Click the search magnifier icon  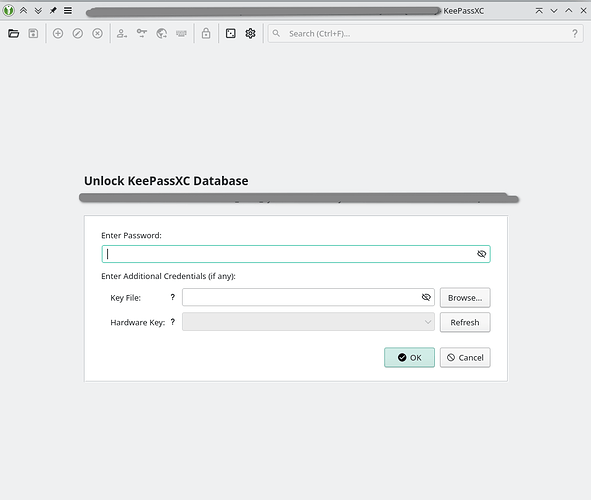(276, 34)
